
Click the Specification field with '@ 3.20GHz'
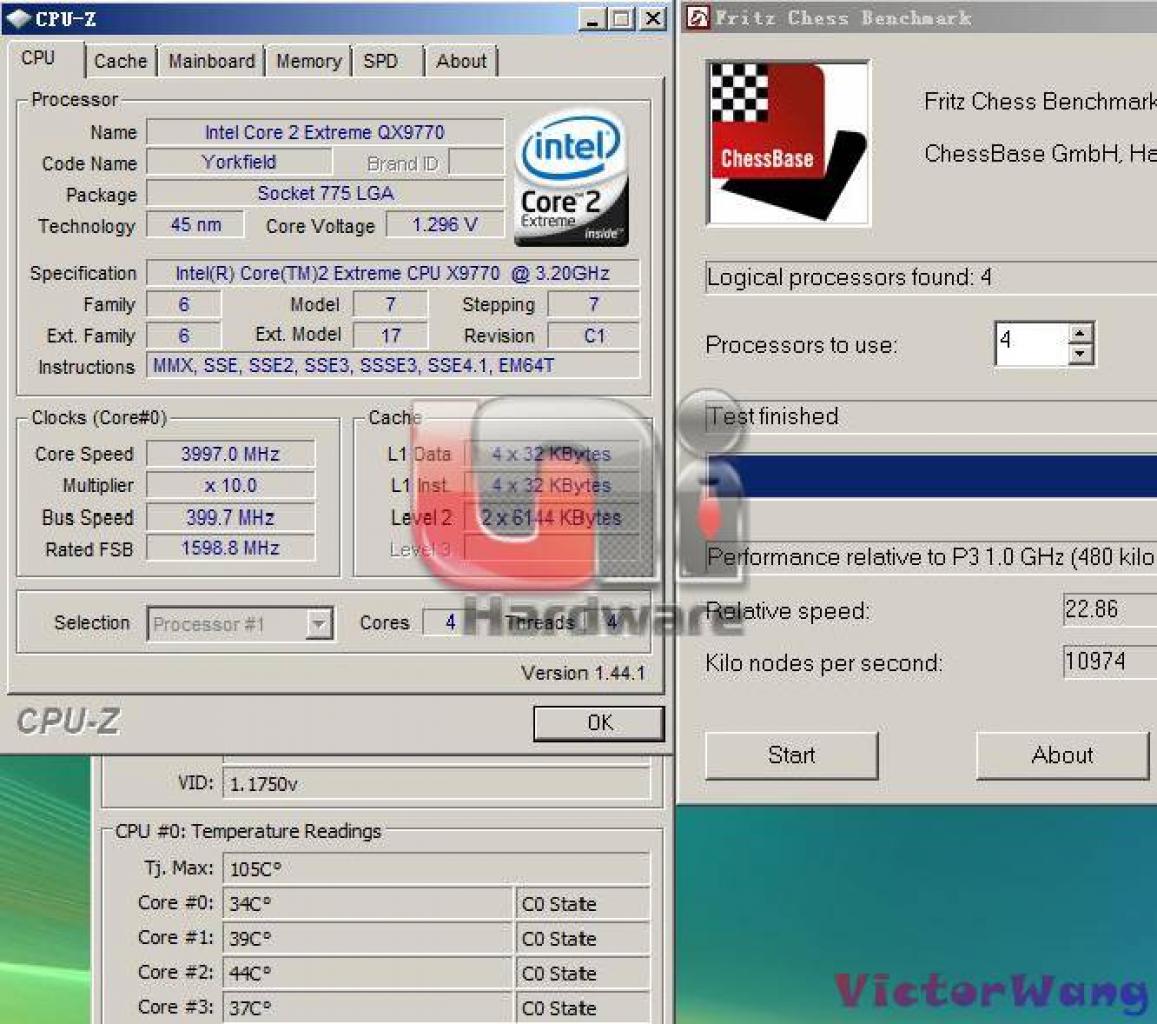pyautogui.click(x=393, y=274)
